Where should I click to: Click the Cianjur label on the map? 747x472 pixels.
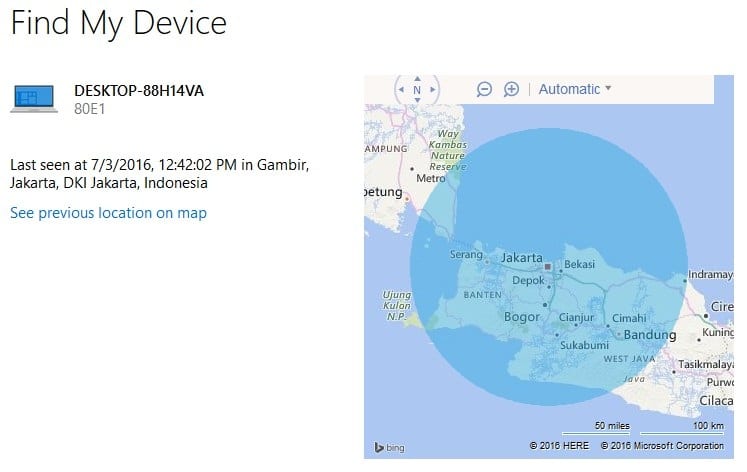576,317
